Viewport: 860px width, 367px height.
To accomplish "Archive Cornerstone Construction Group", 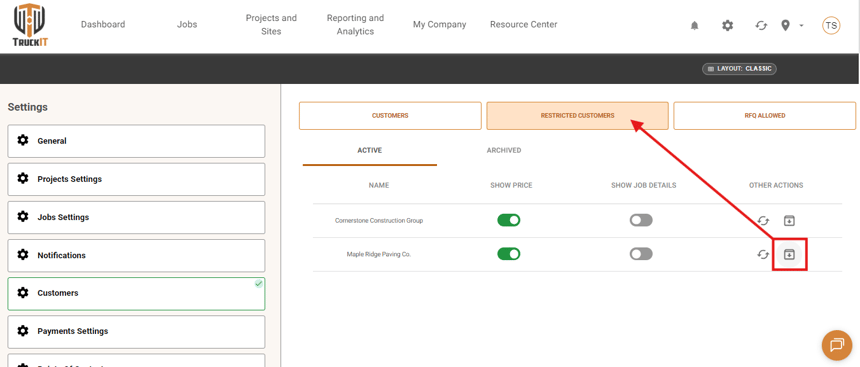I will pyautogui.click(x=789, y=221).
